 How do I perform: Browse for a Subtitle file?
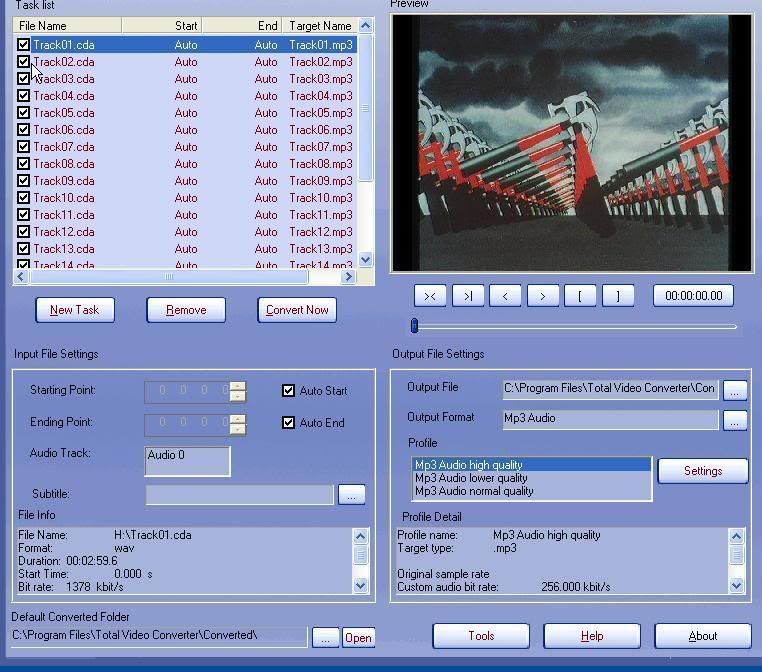[351, 495]
